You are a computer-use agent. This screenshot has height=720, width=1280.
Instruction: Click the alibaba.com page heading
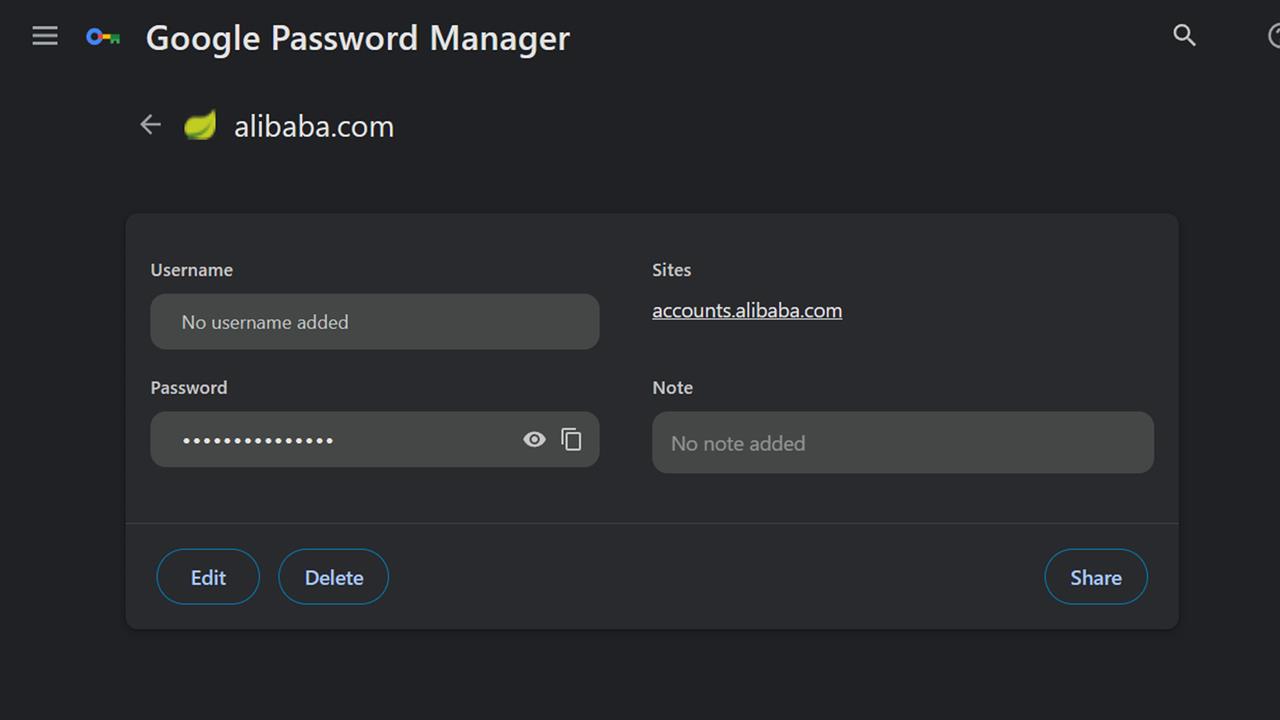314,126
